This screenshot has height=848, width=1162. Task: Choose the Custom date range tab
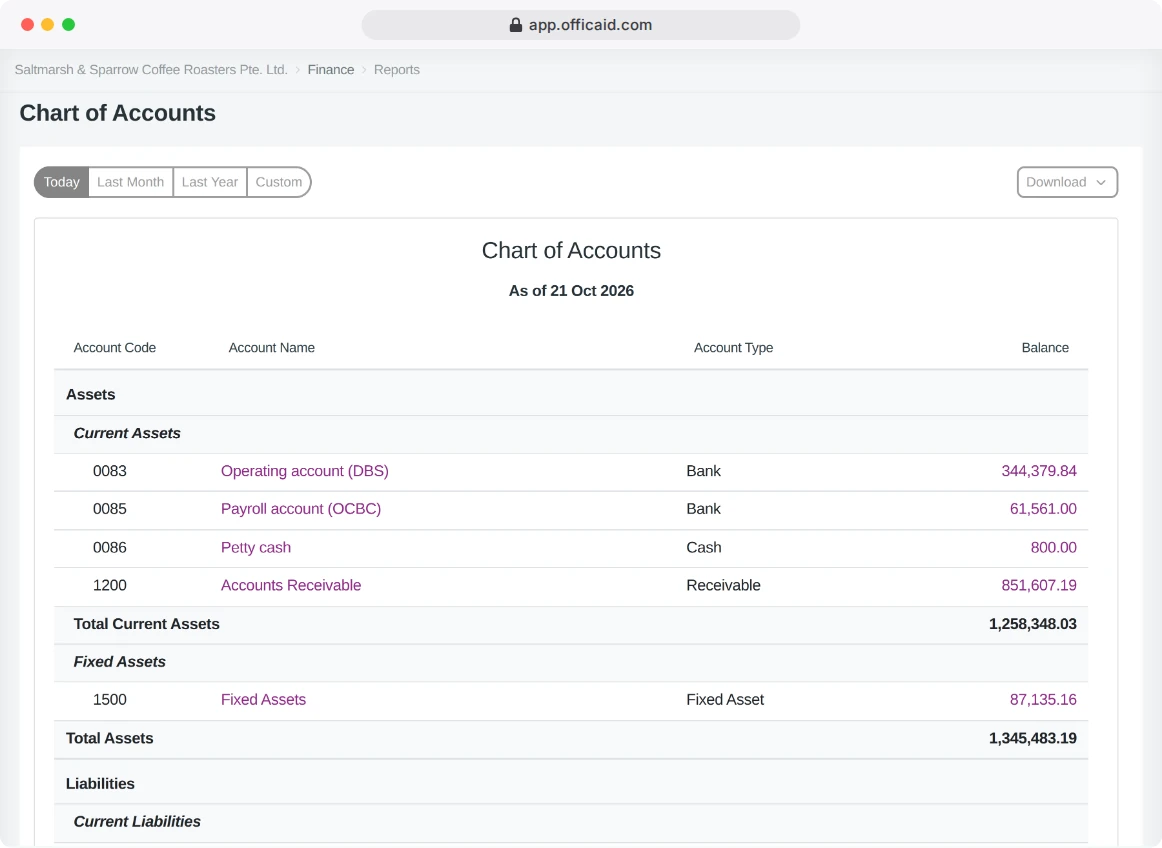click(x=279, y=182)
